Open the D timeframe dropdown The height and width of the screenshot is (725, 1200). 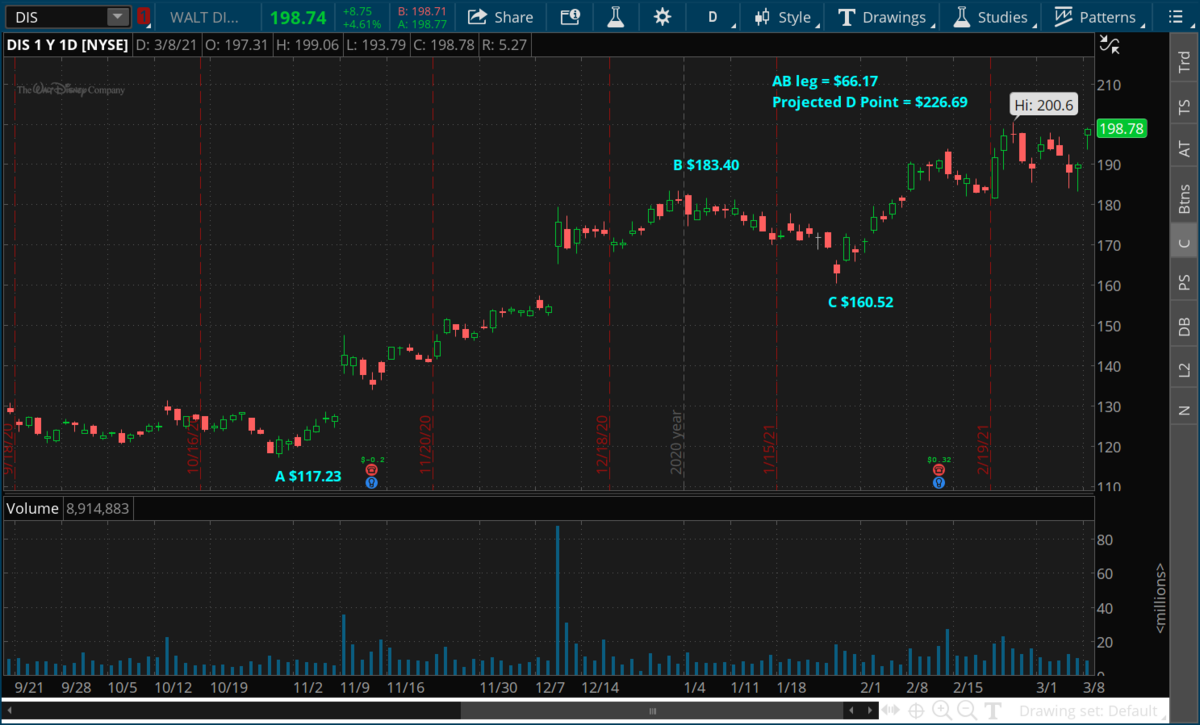(x=713, y=17)
